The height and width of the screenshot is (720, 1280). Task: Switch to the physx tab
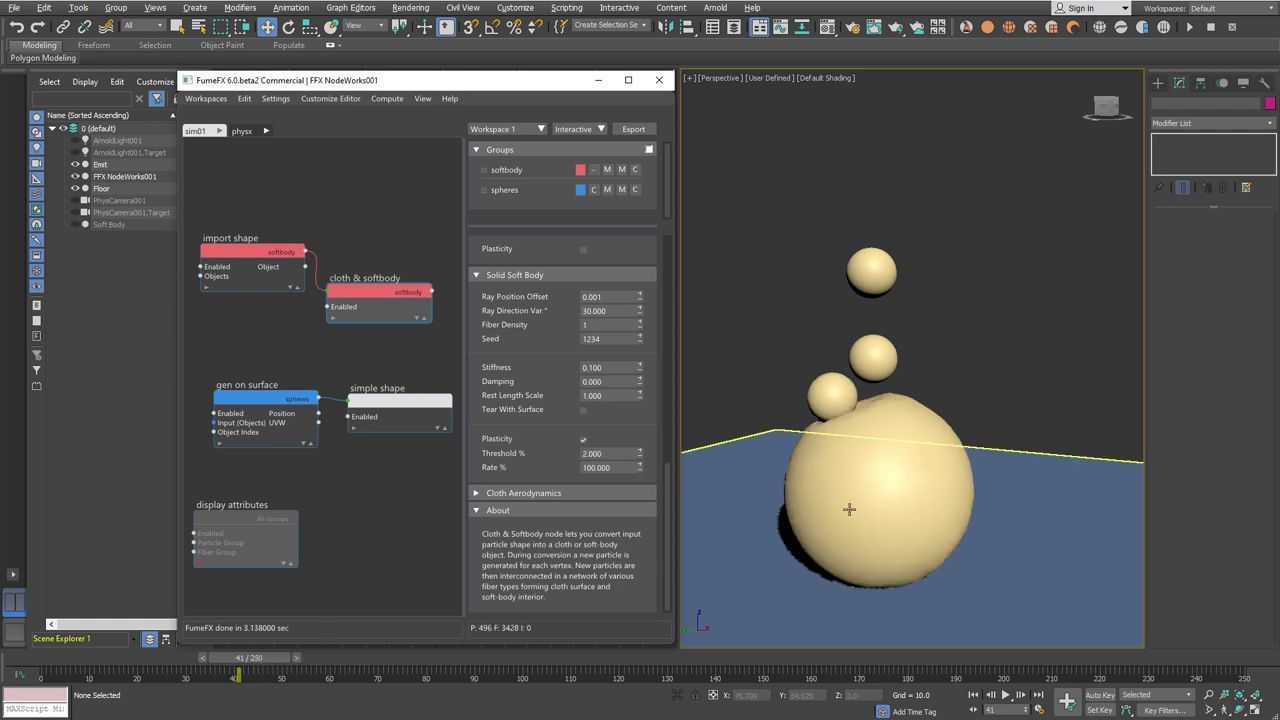click(x=242, y=131)
